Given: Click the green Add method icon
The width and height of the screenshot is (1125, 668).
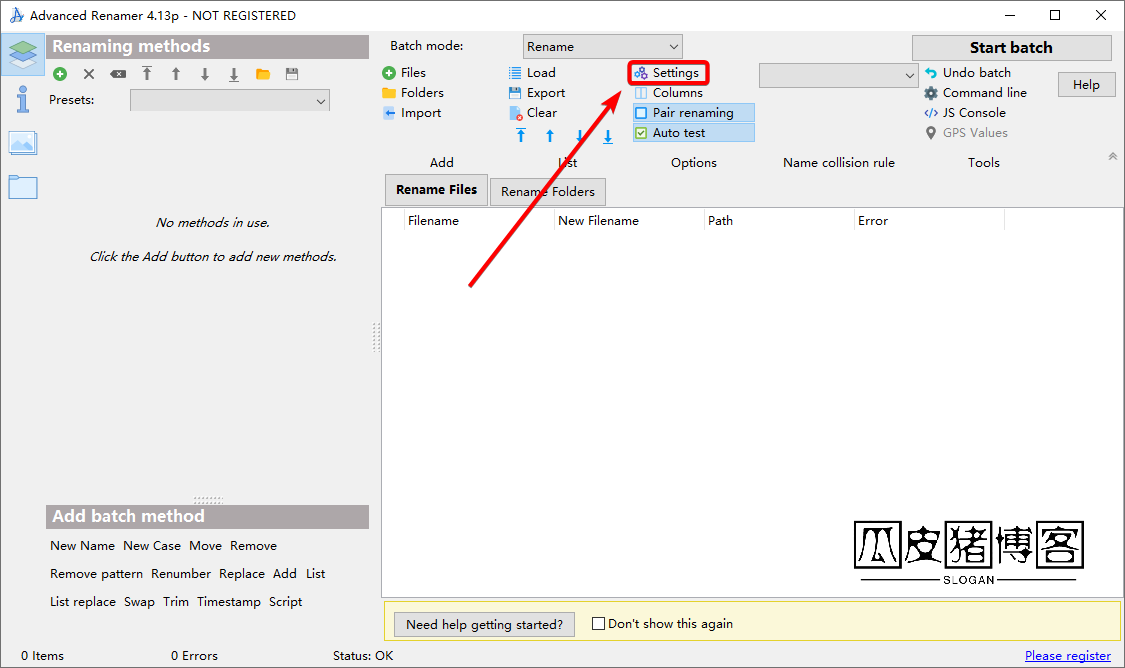Looking at the screenshot, I should pos(60,74).
